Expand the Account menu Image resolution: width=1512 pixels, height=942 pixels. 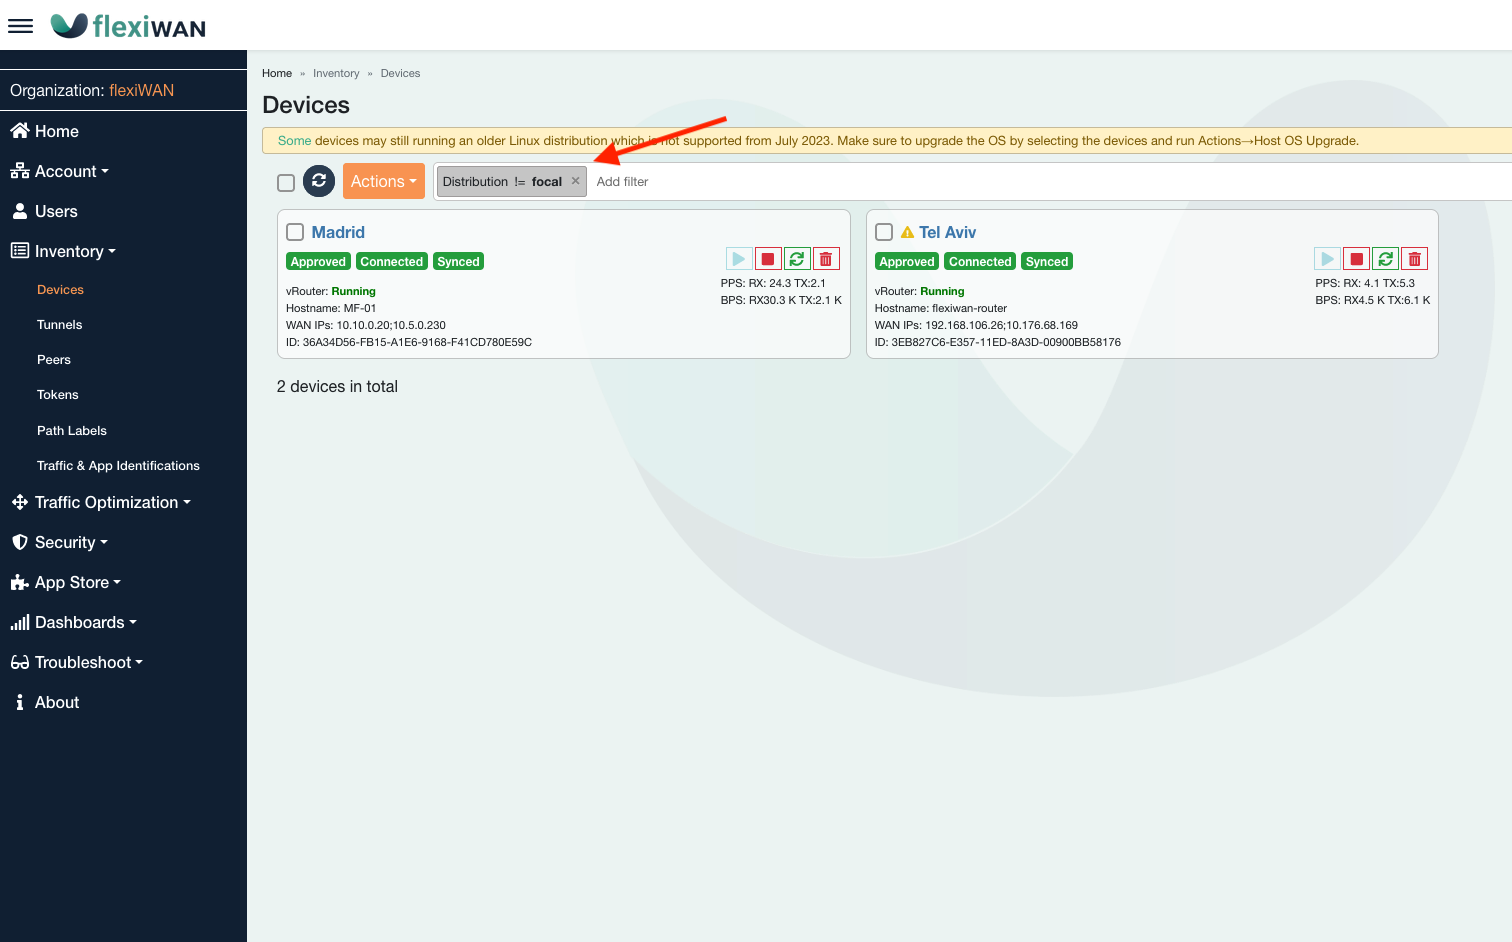pos(60,171)
